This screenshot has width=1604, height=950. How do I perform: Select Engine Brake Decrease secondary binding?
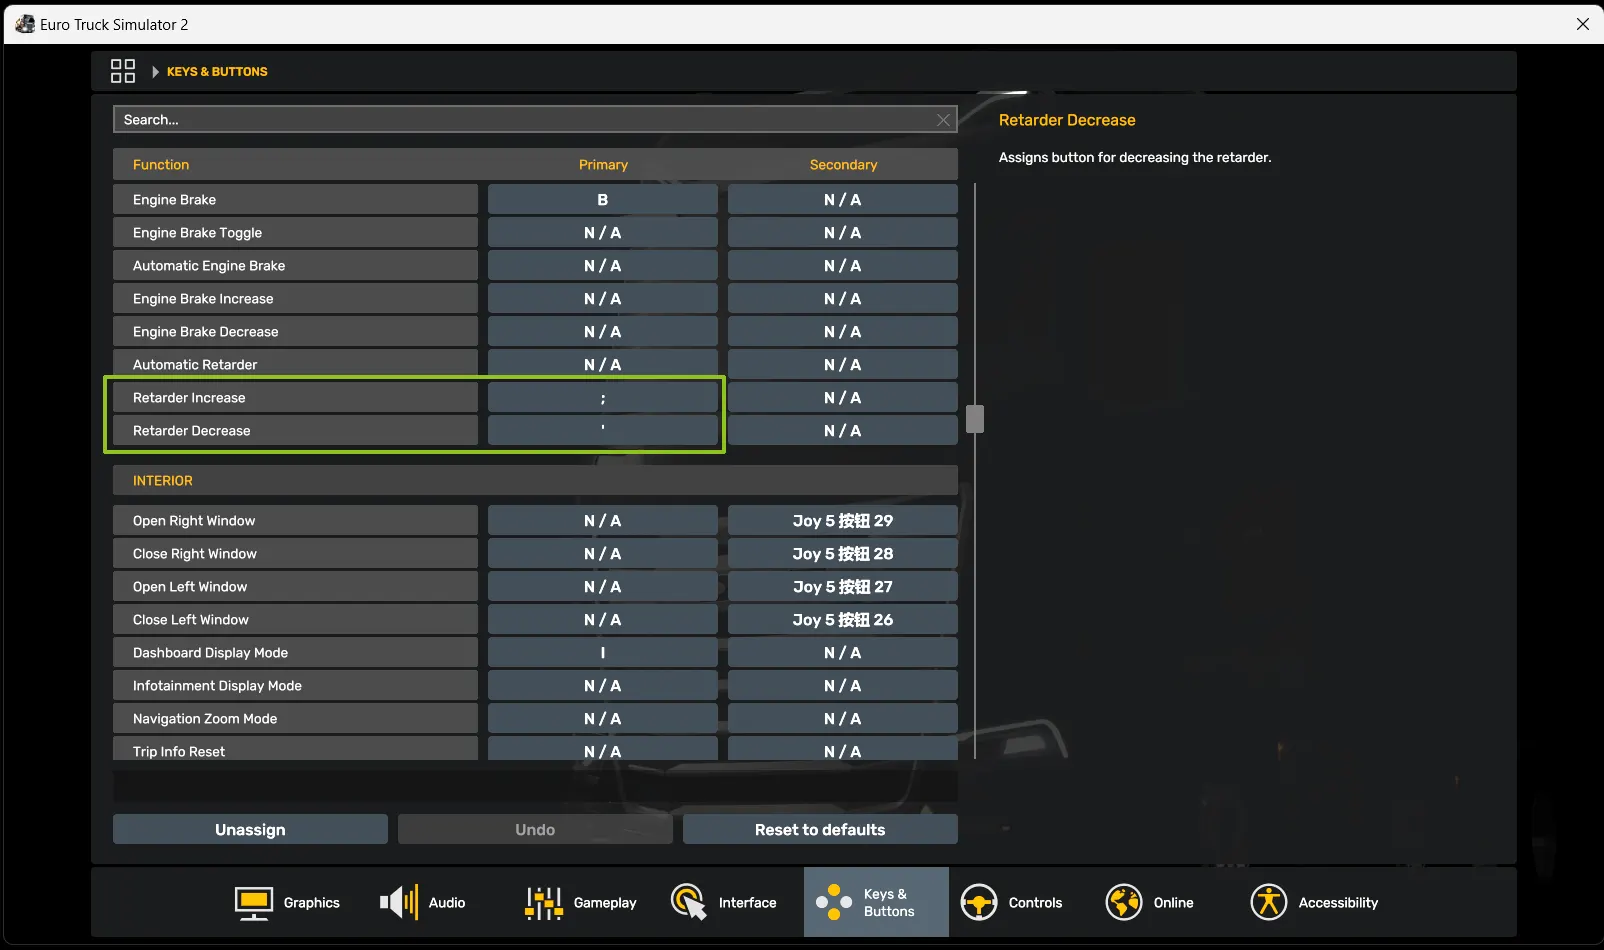click(x=843, y=331)
